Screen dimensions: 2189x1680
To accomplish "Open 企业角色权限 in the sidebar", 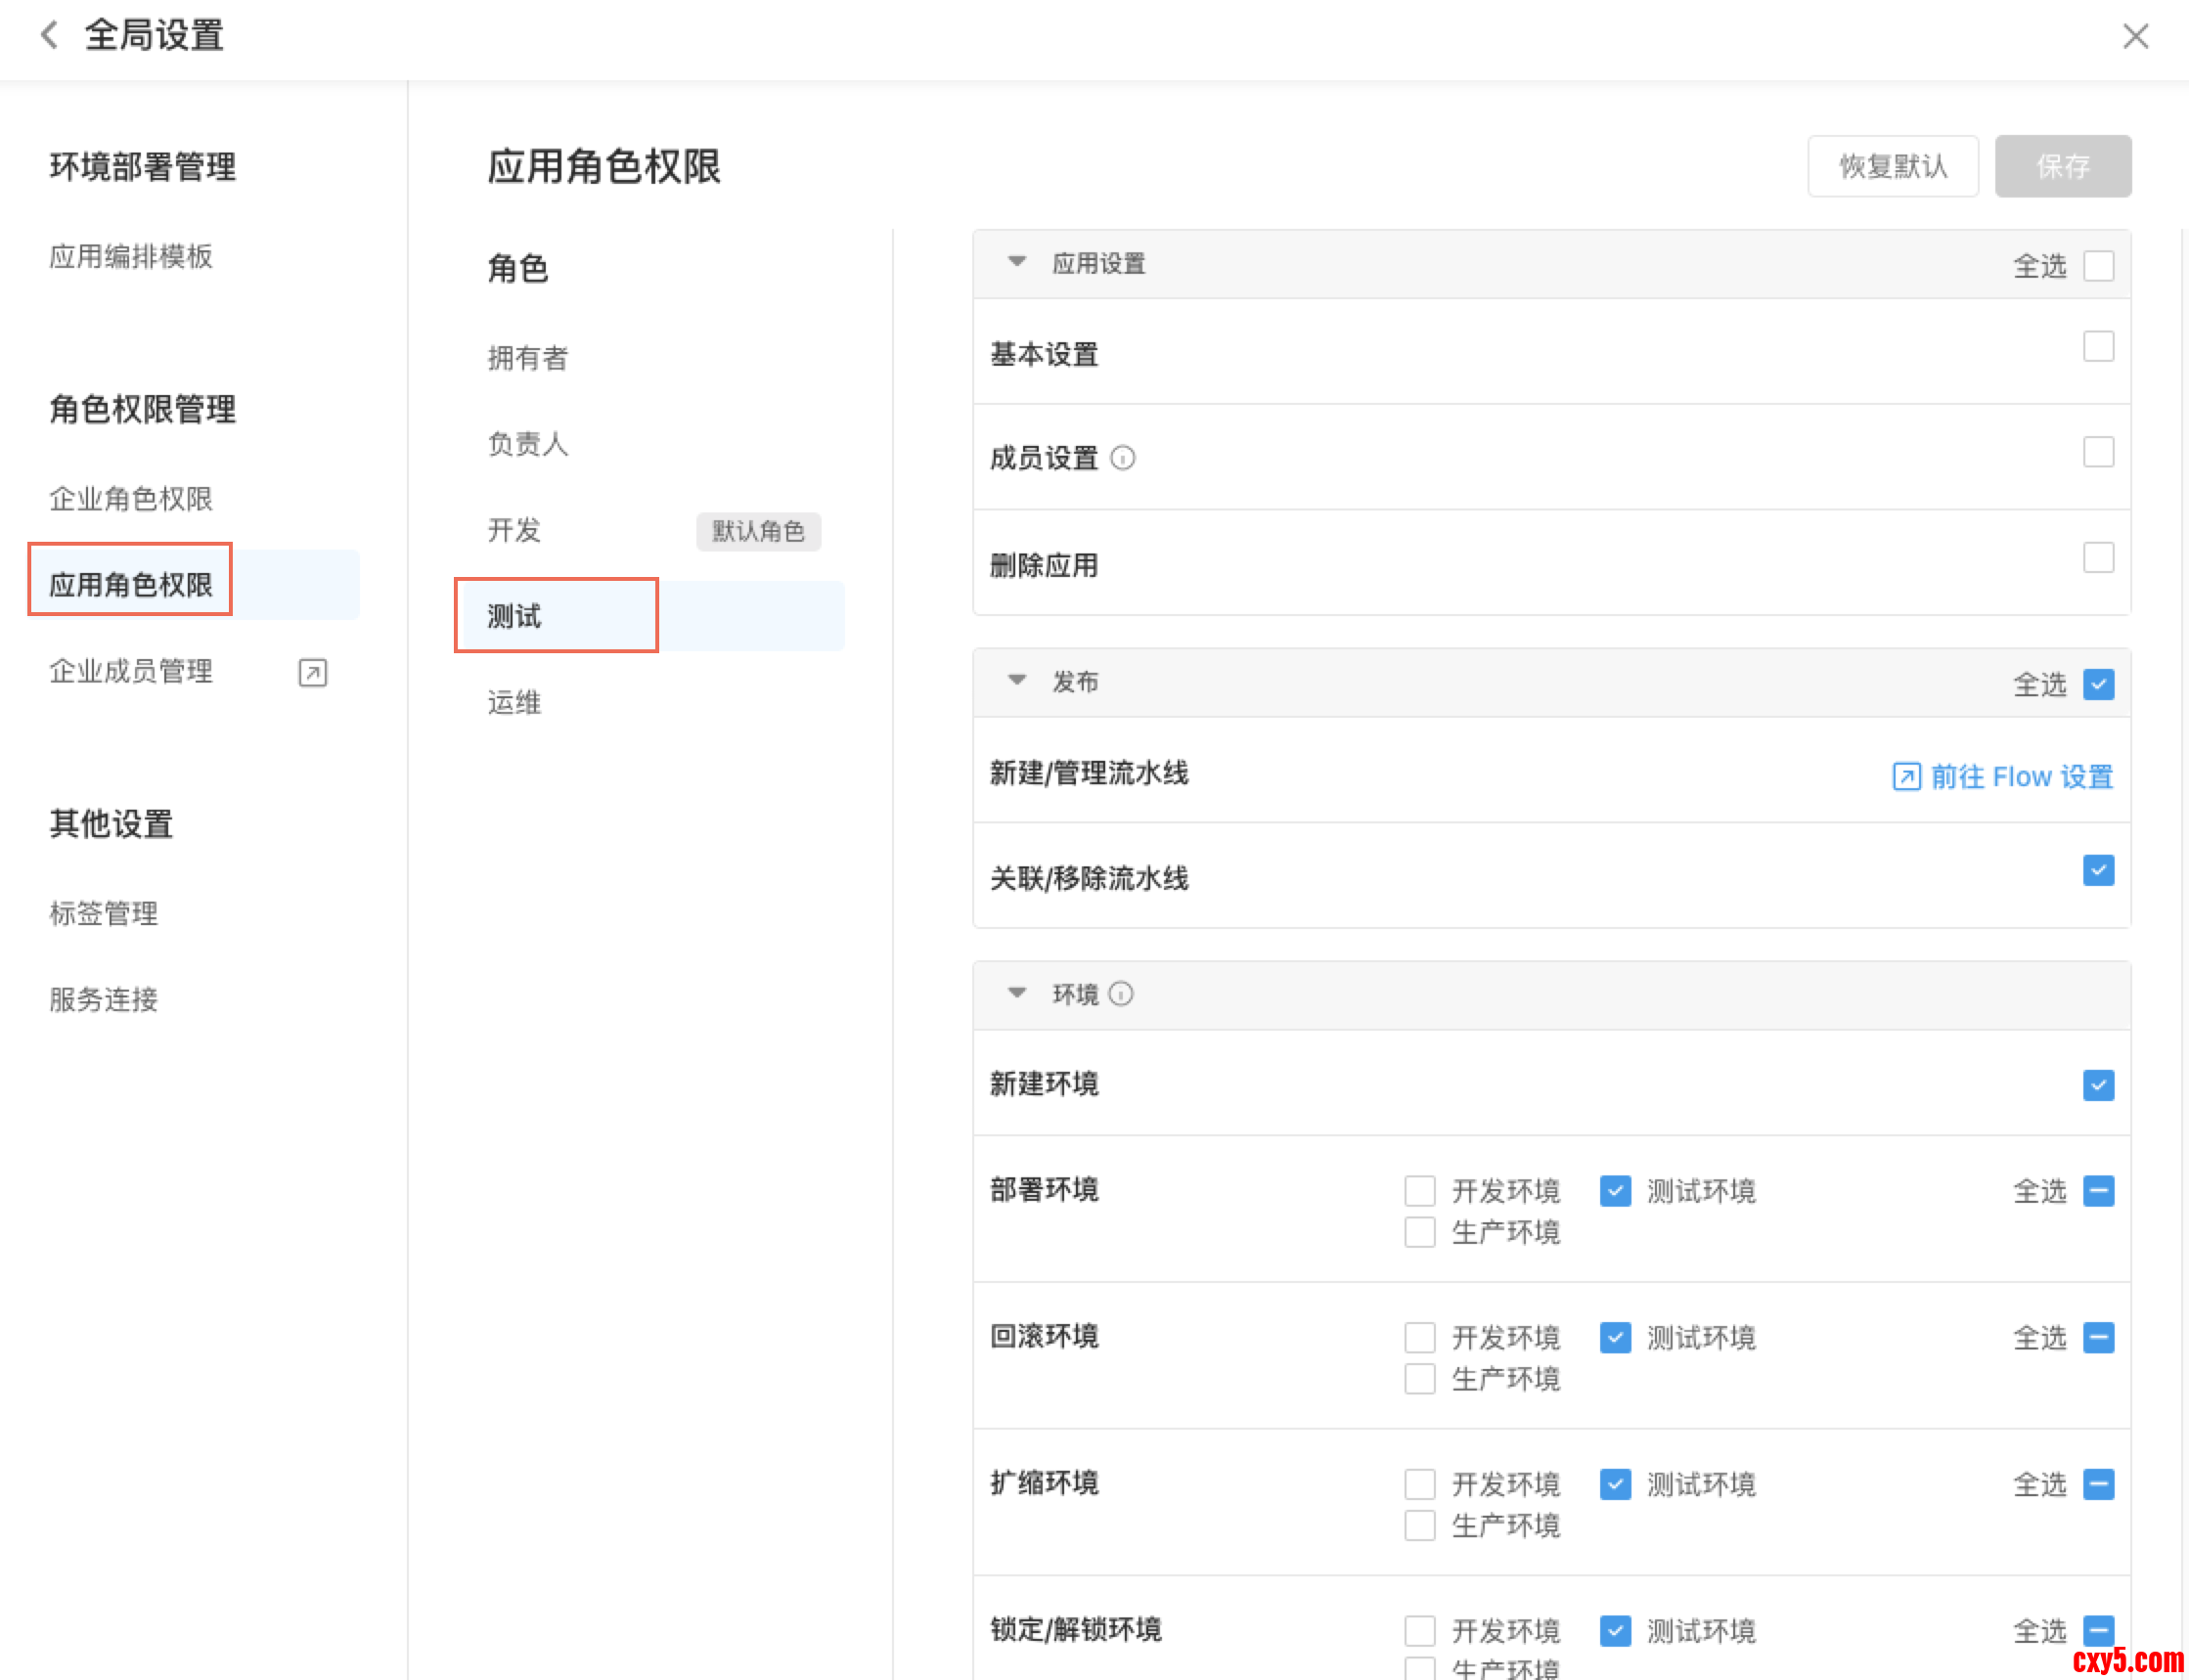I will pos(131,499).
